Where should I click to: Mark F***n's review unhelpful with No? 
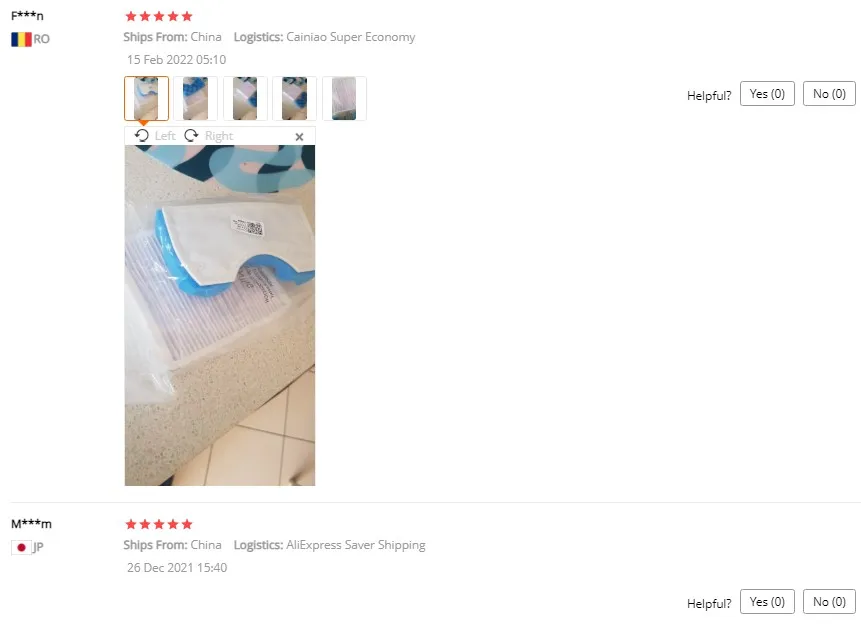[829, 94]
